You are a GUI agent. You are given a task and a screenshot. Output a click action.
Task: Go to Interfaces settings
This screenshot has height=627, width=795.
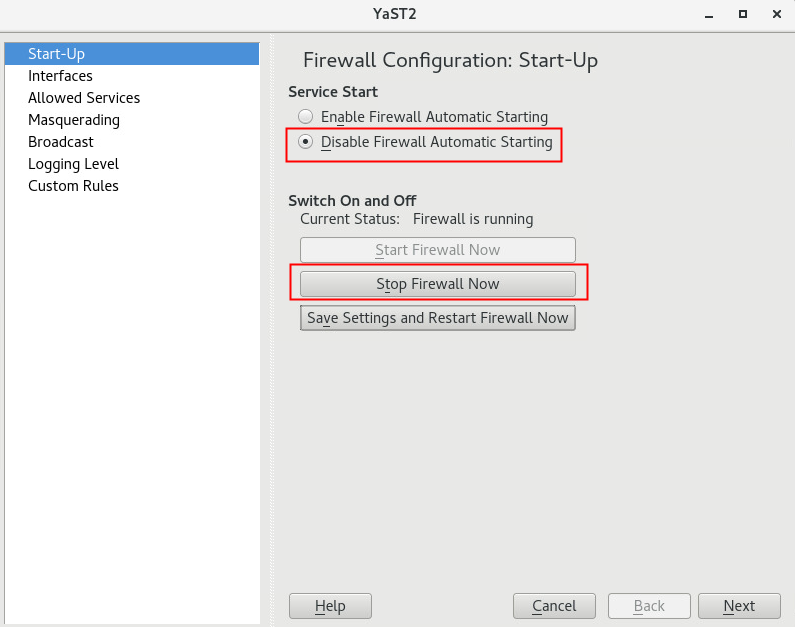60,76
